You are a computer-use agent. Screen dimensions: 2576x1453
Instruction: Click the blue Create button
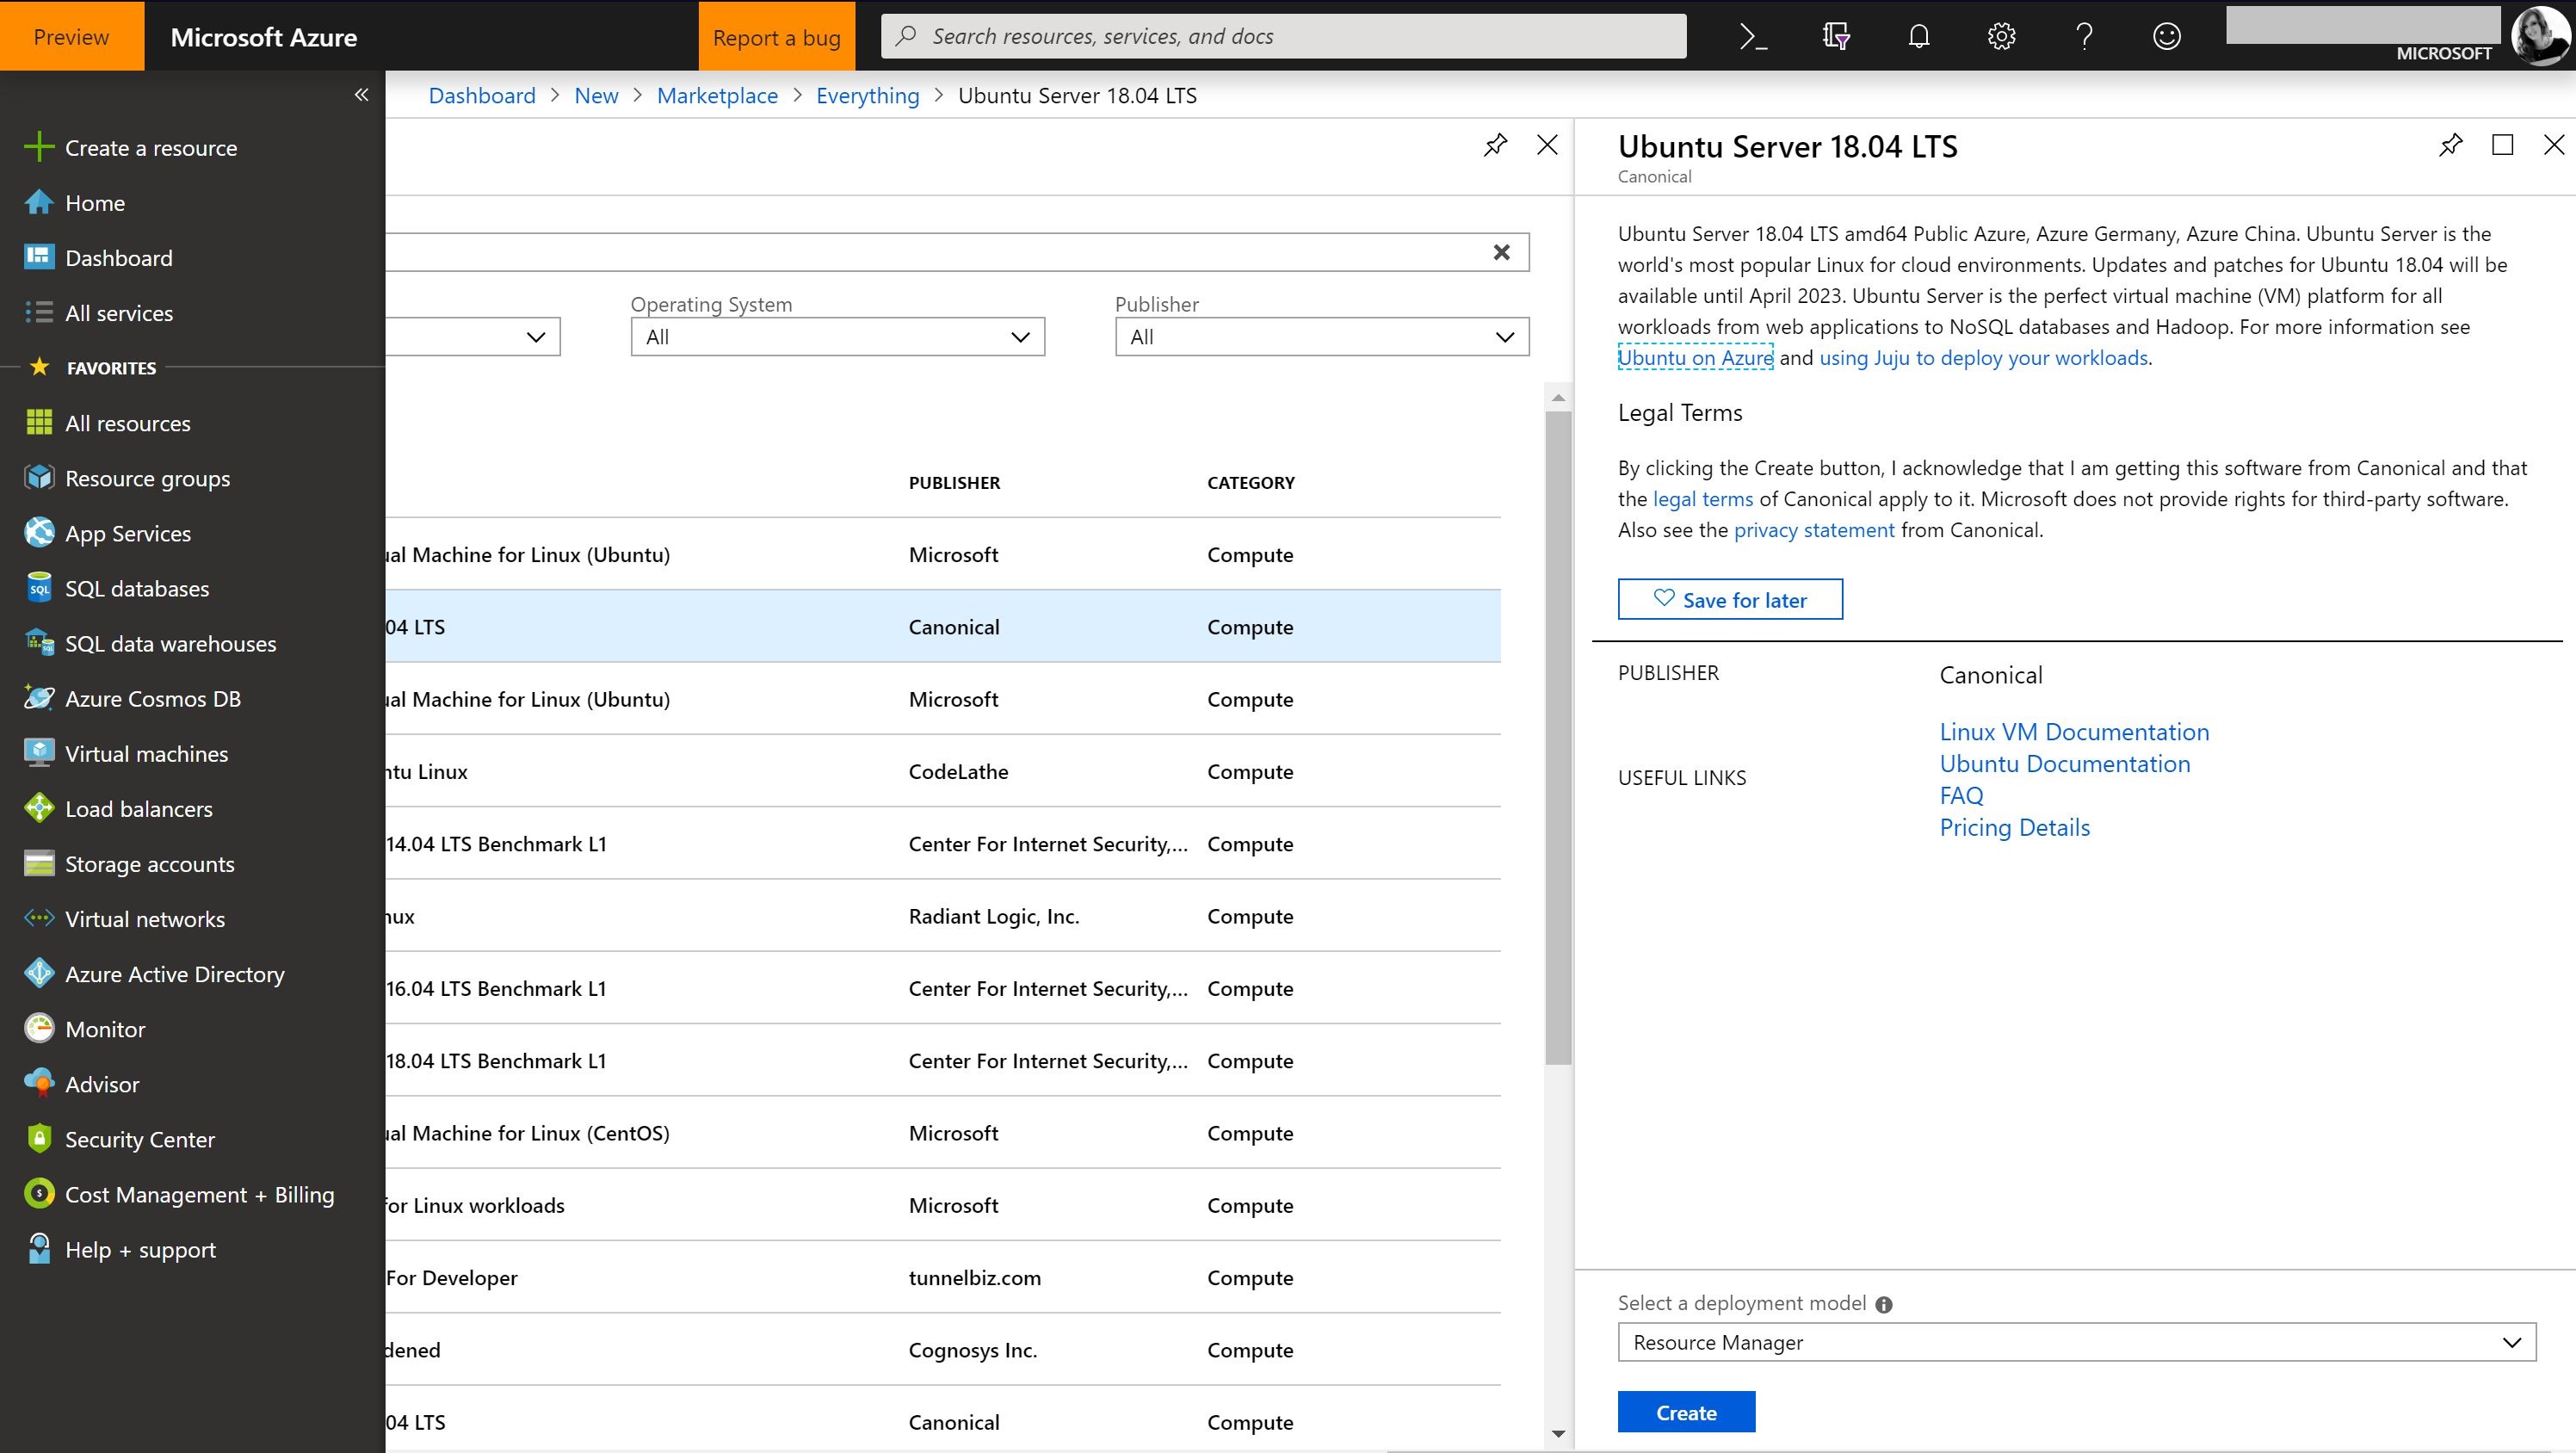[1686, 1413]
